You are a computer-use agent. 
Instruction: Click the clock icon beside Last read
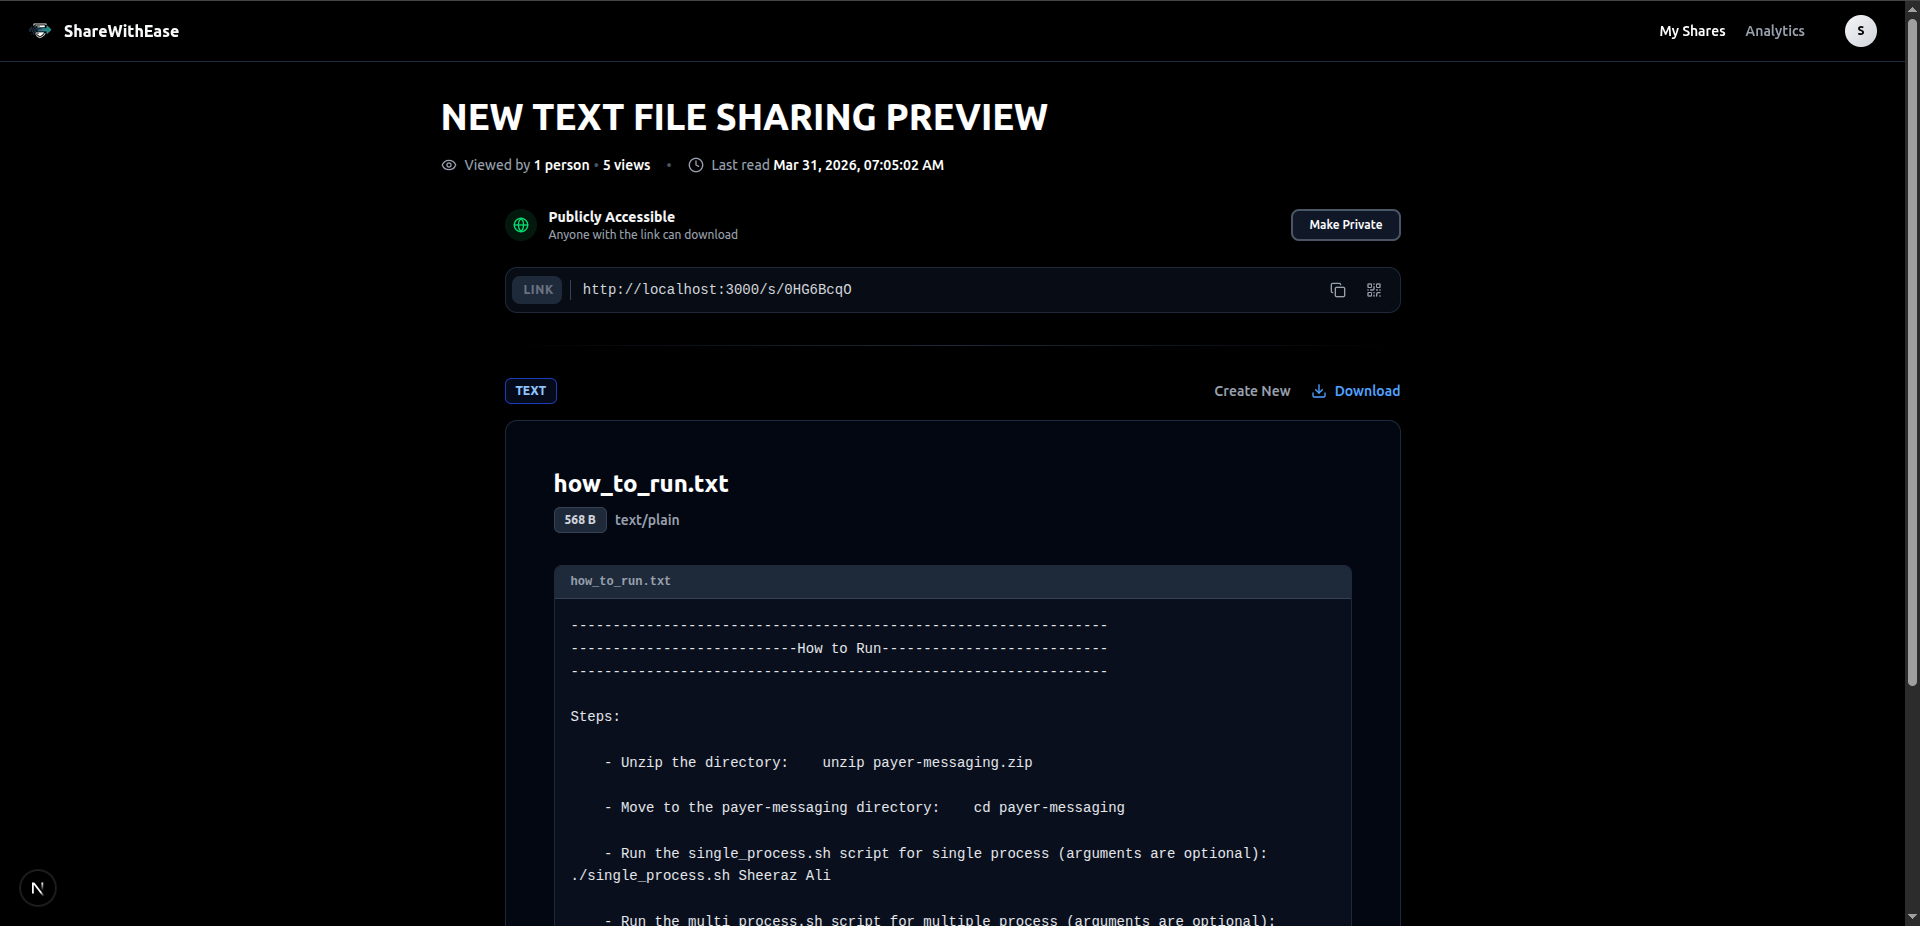[x=696, y=165]
